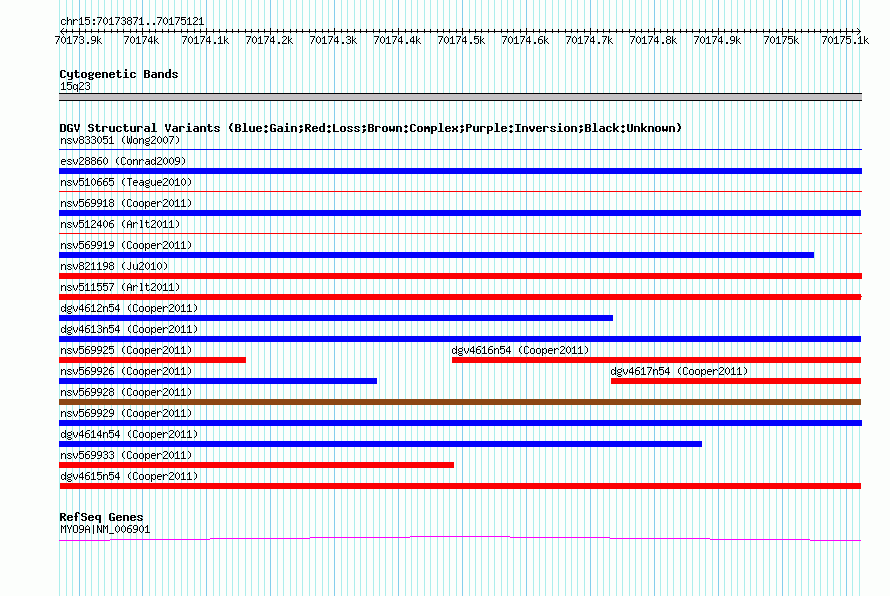Image resolution: width=890 pixels, height=596 pixels.
Task: Select the blue dgv4612n54 gain bar
Action: 336,318
